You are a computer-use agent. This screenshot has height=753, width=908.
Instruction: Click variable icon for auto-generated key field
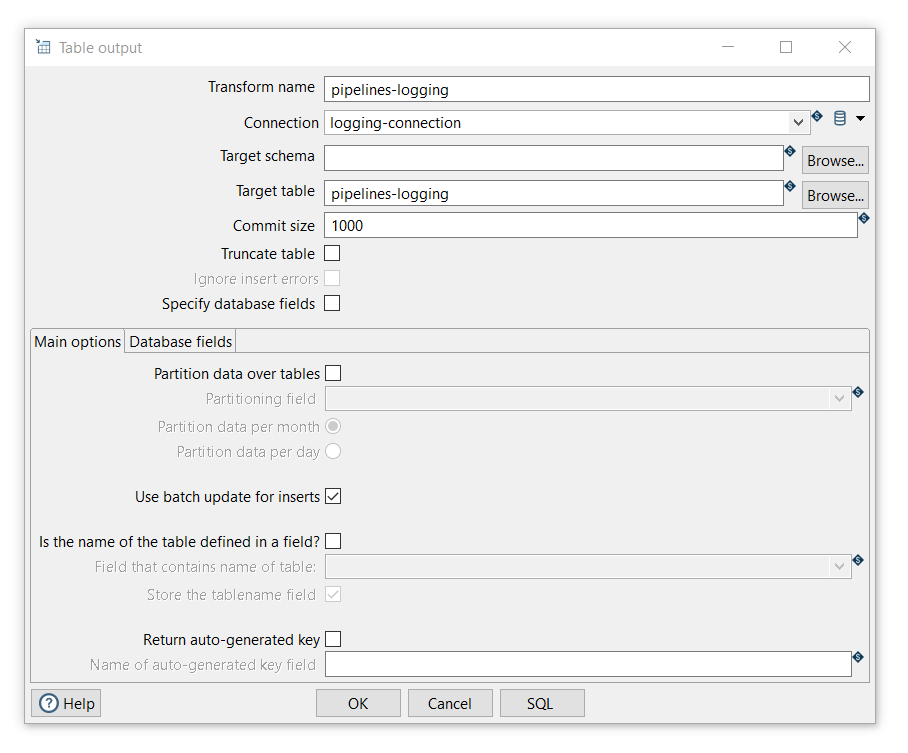coord(858,657)
